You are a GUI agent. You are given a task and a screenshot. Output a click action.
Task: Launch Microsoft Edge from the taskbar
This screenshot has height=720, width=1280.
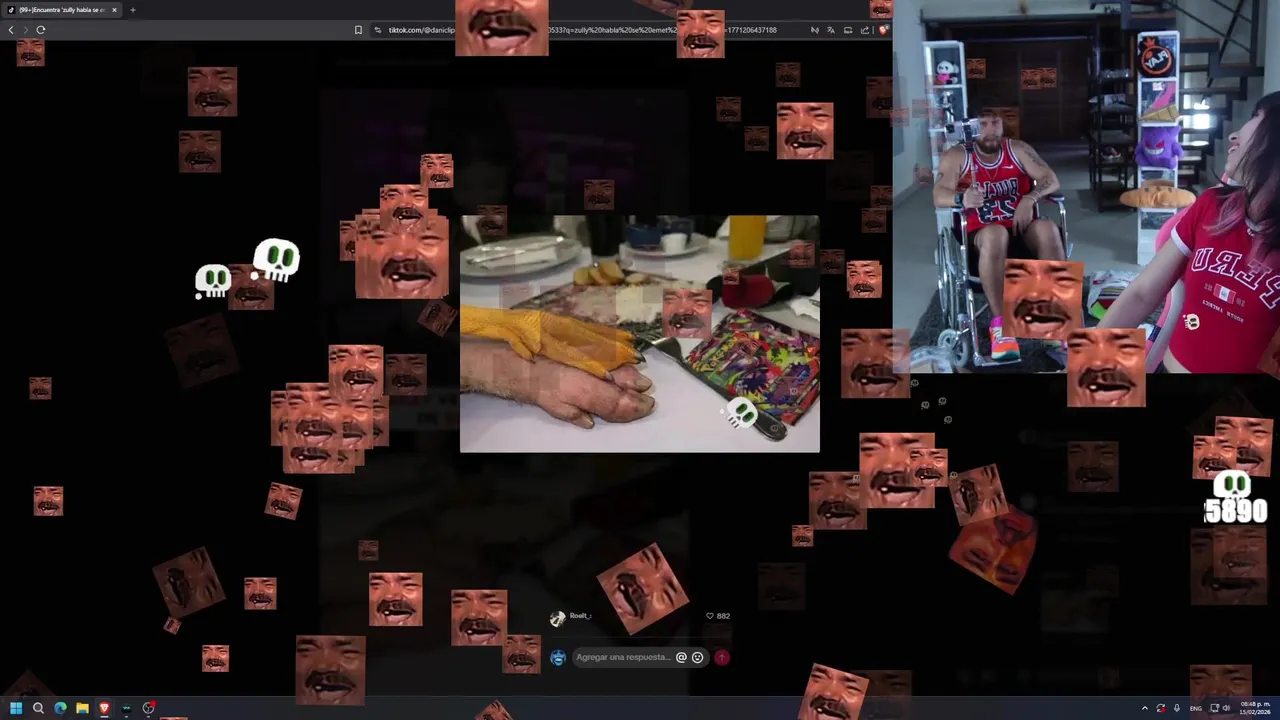tap(60, 708)
